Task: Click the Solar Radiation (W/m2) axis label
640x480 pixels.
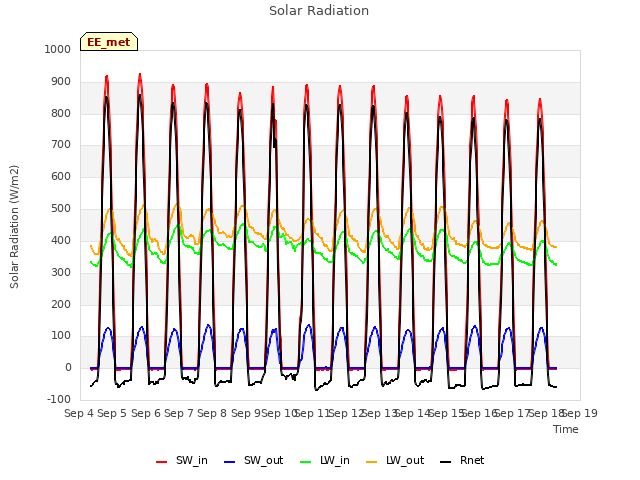Action: (14, 227)
